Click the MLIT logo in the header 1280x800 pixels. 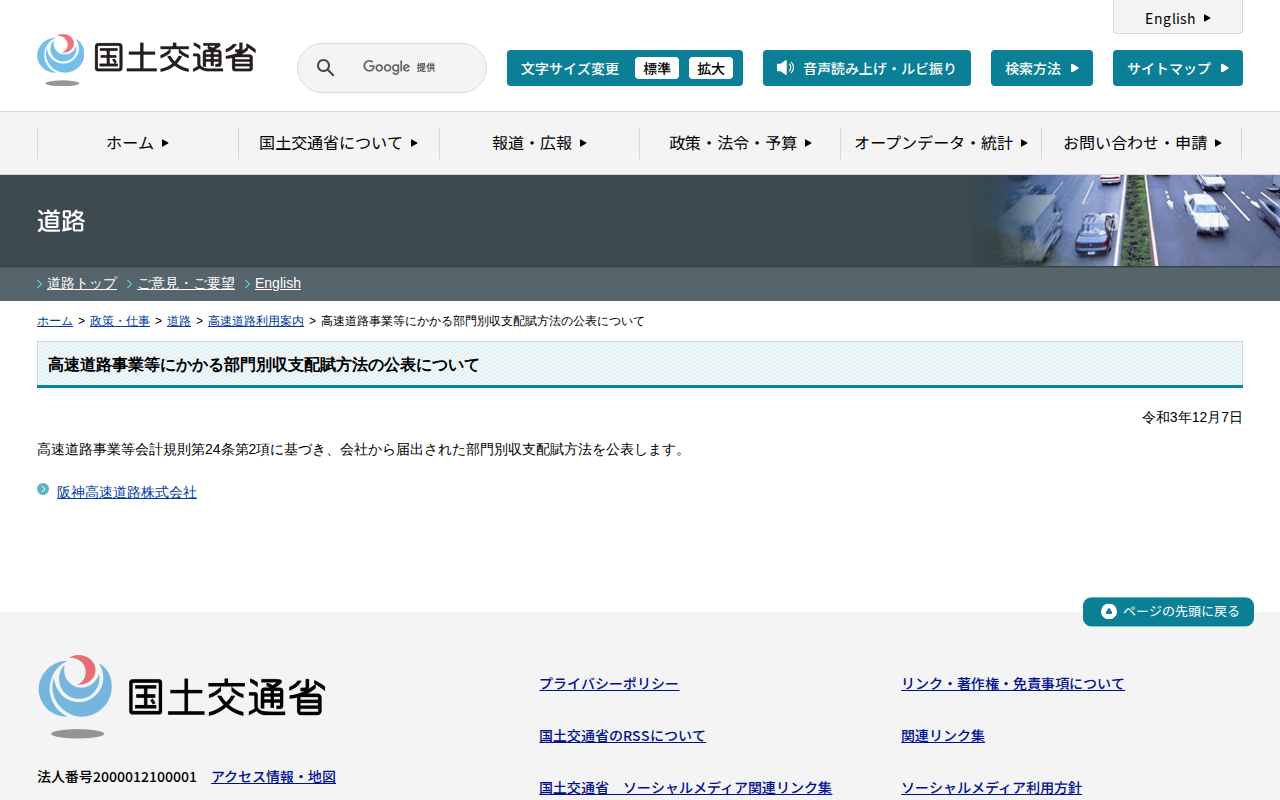(146, 59)
